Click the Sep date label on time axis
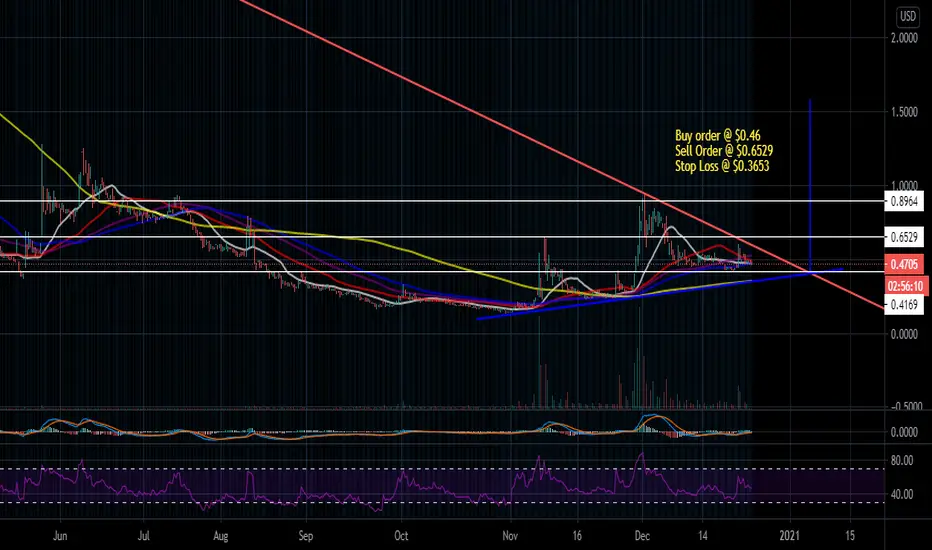 click(x=306, y=536)
